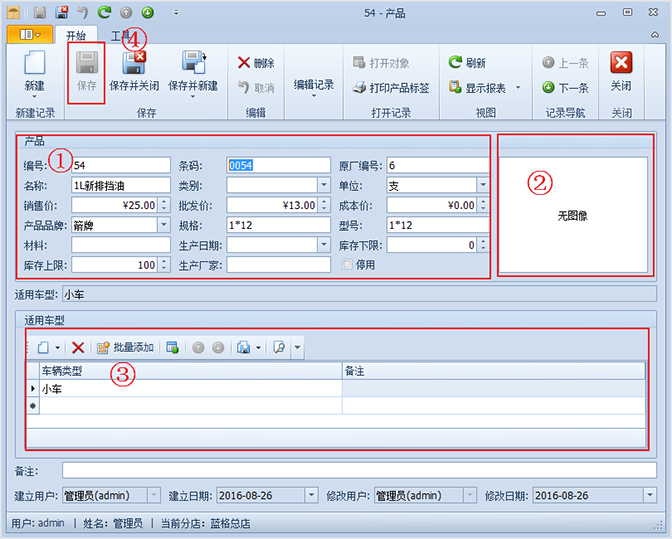Viewport: 672px width, 539px height.
Task: Open the 产品品牌 (Brand) dropdown
Action: (x=164, y=225)
